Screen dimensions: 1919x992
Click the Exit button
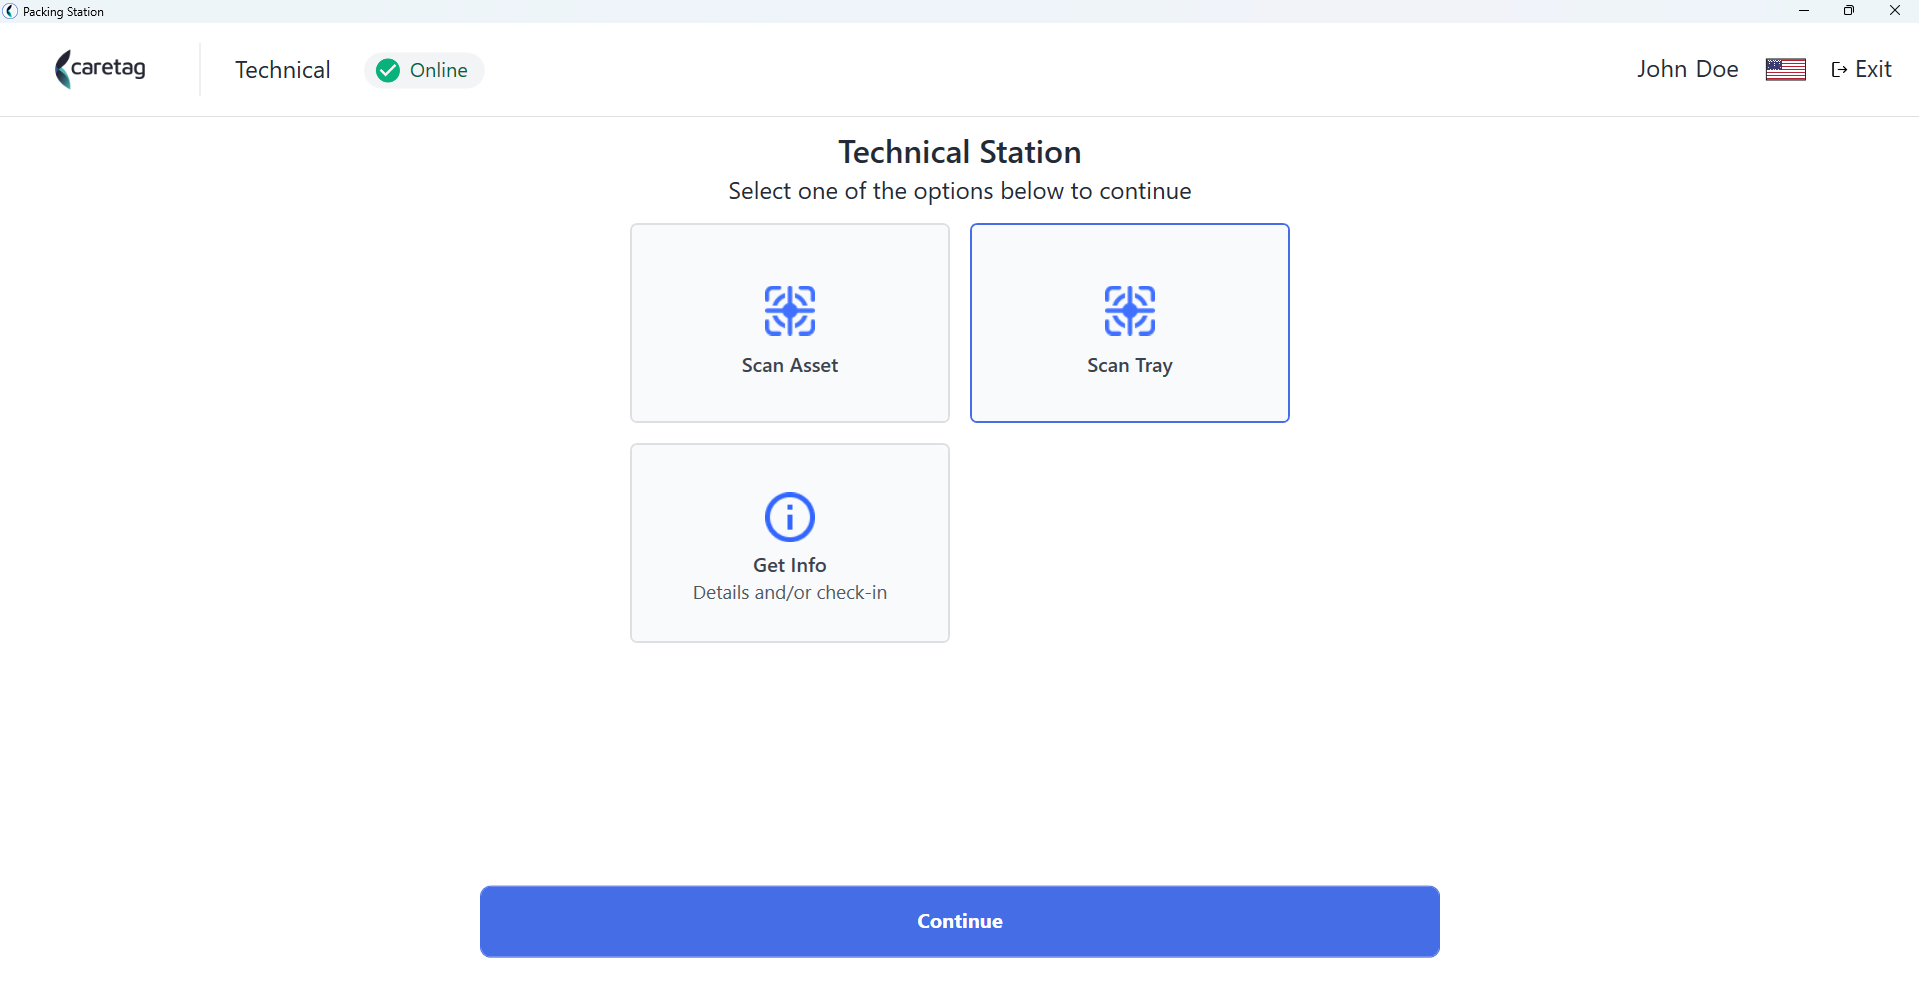[1861, 69]
